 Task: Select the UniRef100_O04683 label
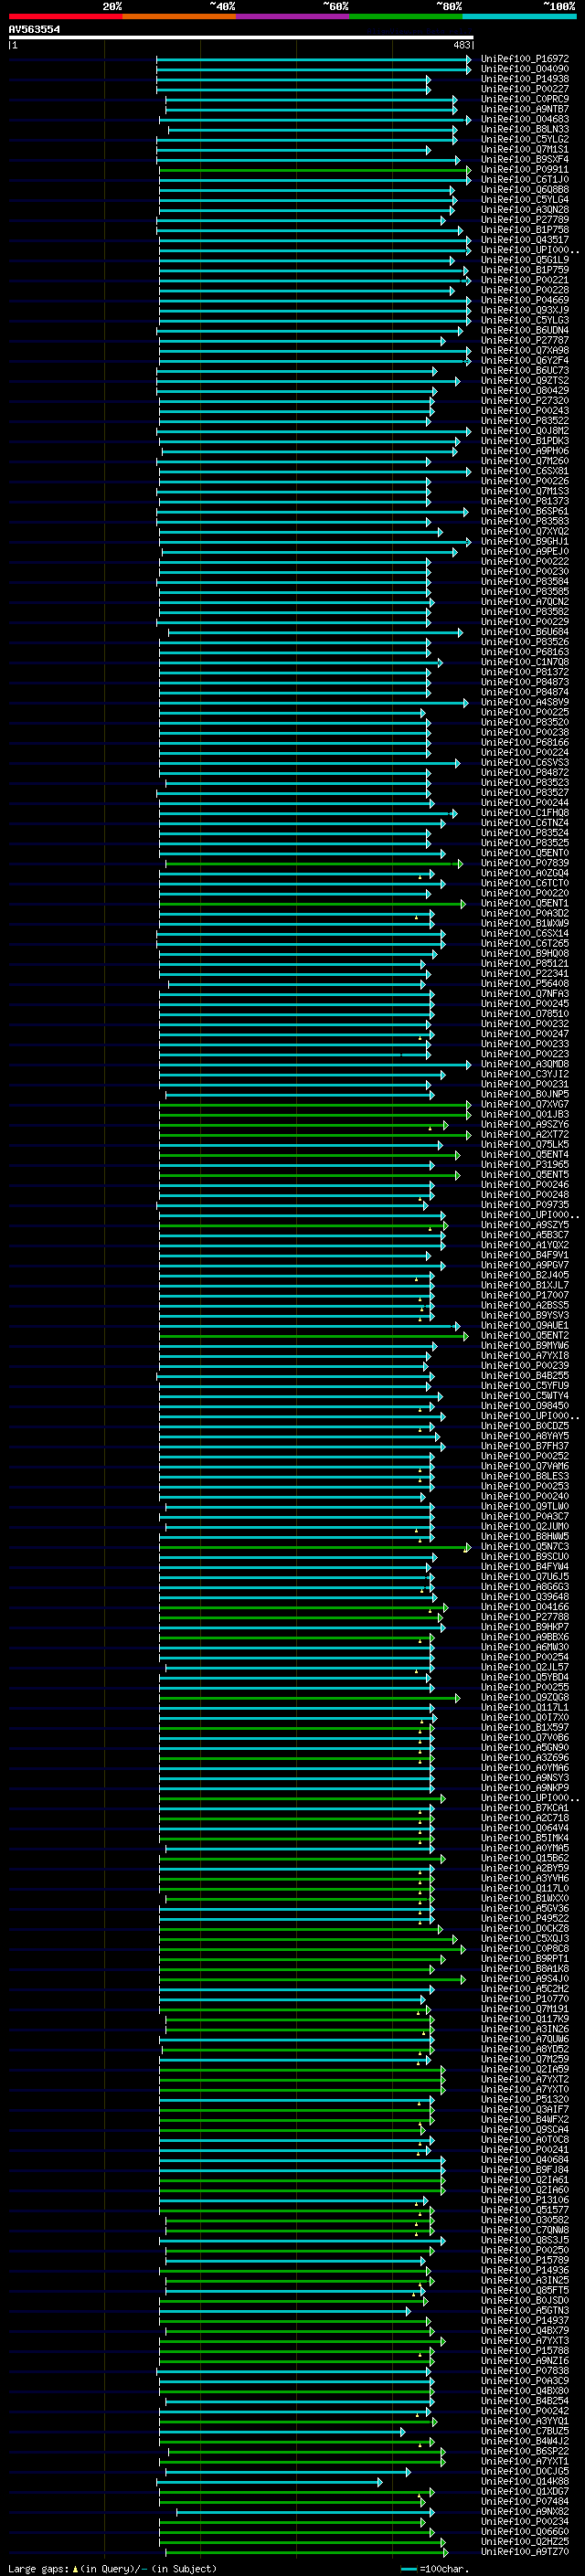tap(524, 119)
